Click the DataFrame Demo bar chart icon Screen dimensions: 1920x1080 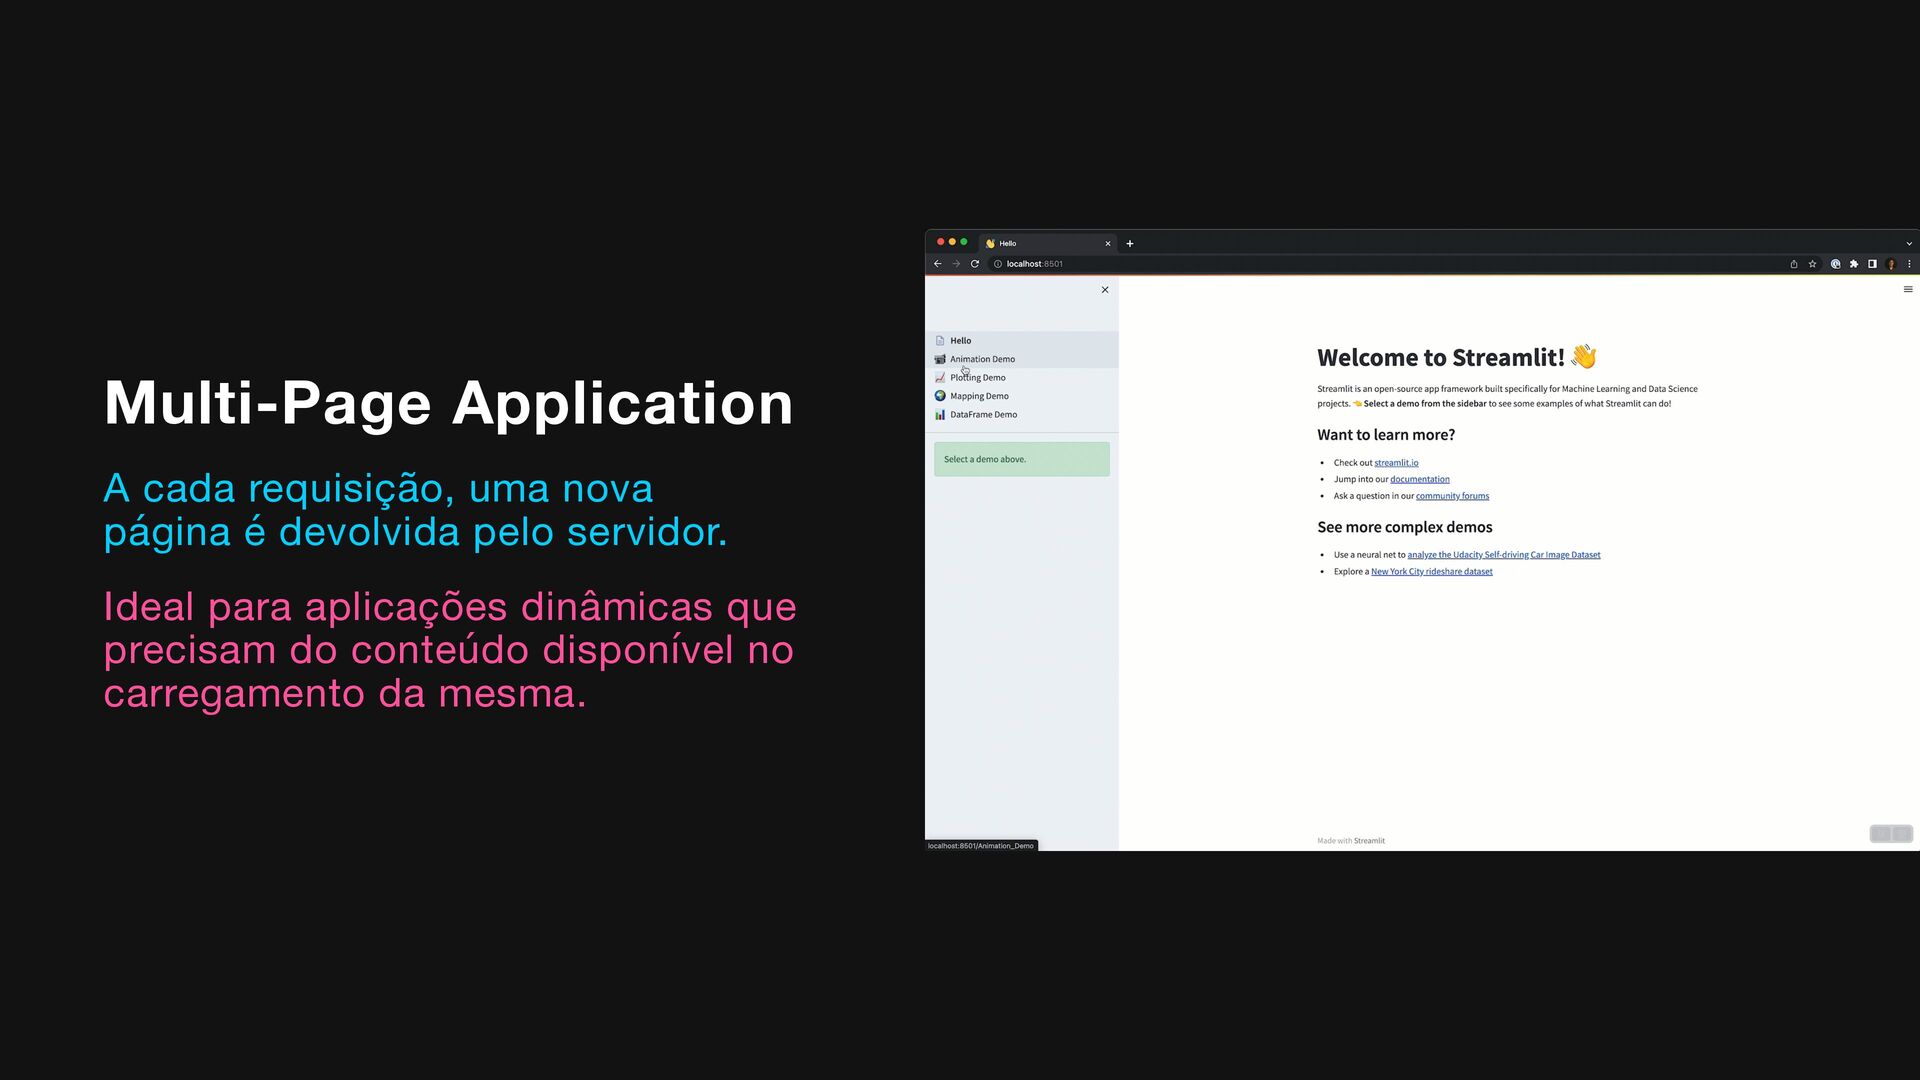(940, 414)
